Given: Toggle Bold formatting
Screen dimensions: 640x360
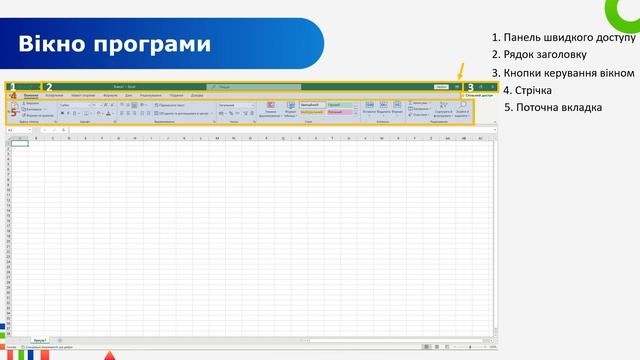Looking at the screenshot, I should pyautogui.click(x=62, y=113).
